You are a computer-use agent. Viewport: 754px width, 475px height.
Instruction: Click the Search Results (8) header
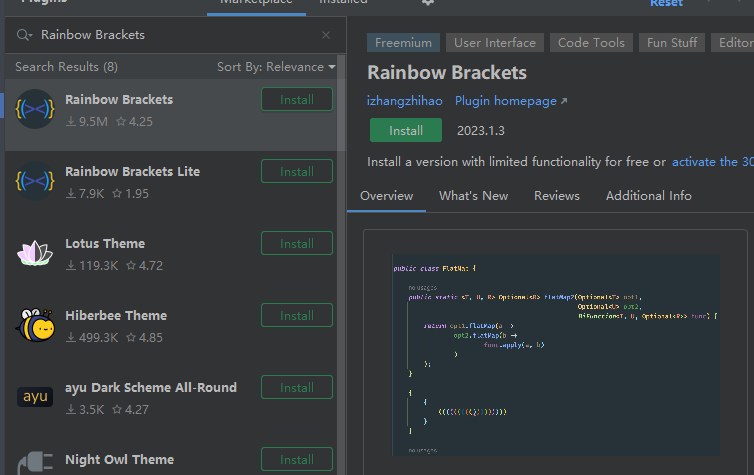tap(66, 67)
